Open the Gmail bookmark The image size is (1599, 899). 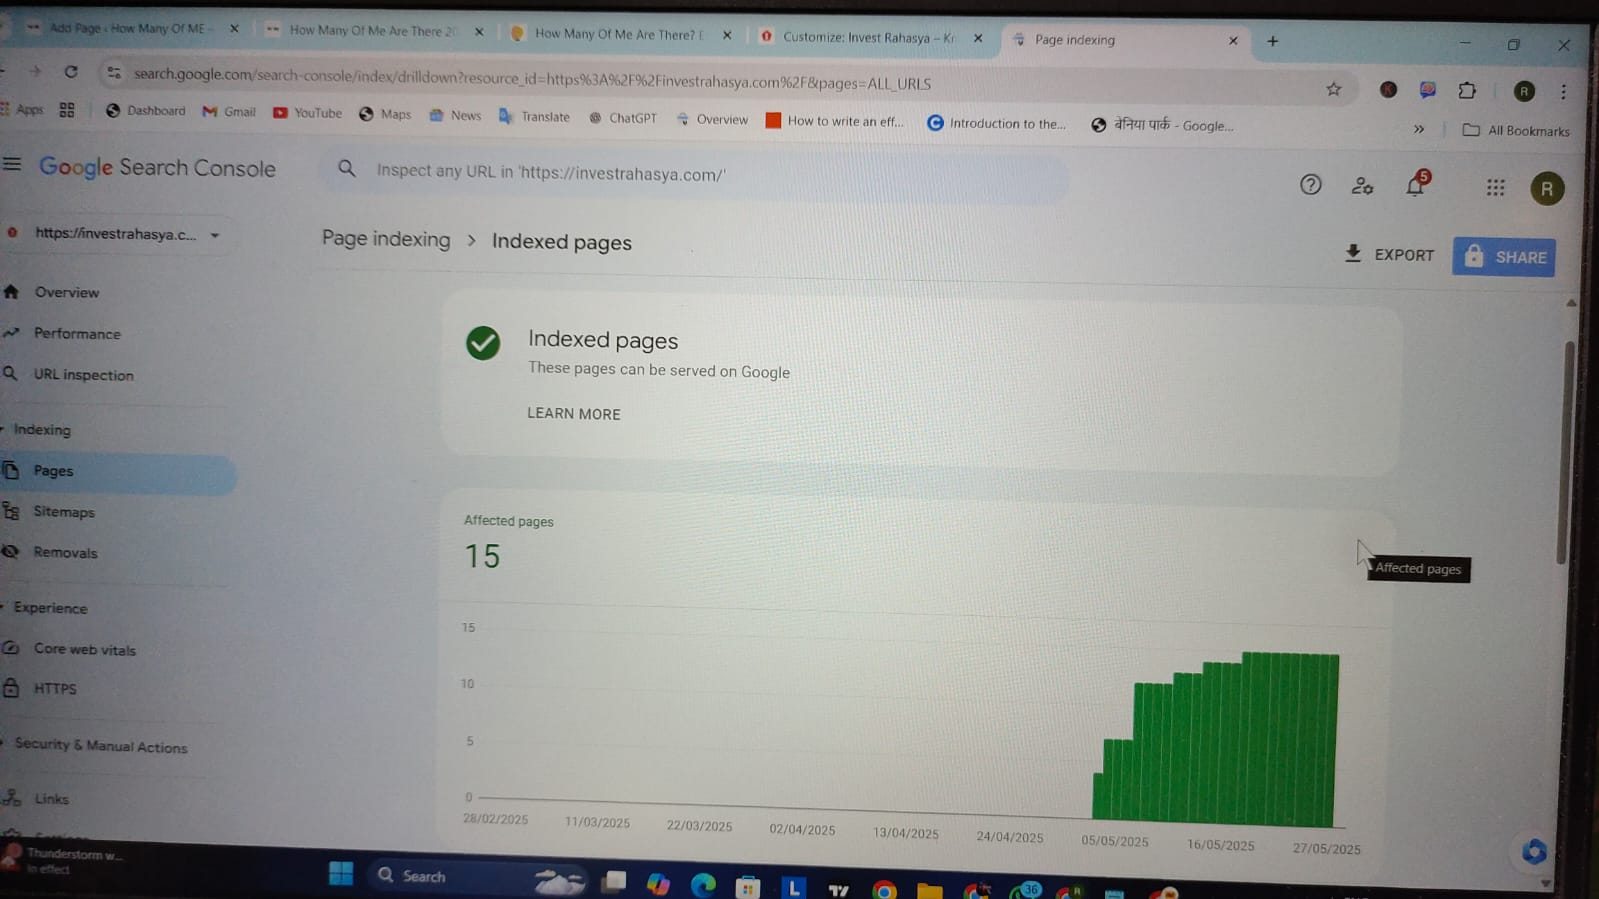(229, 112)
